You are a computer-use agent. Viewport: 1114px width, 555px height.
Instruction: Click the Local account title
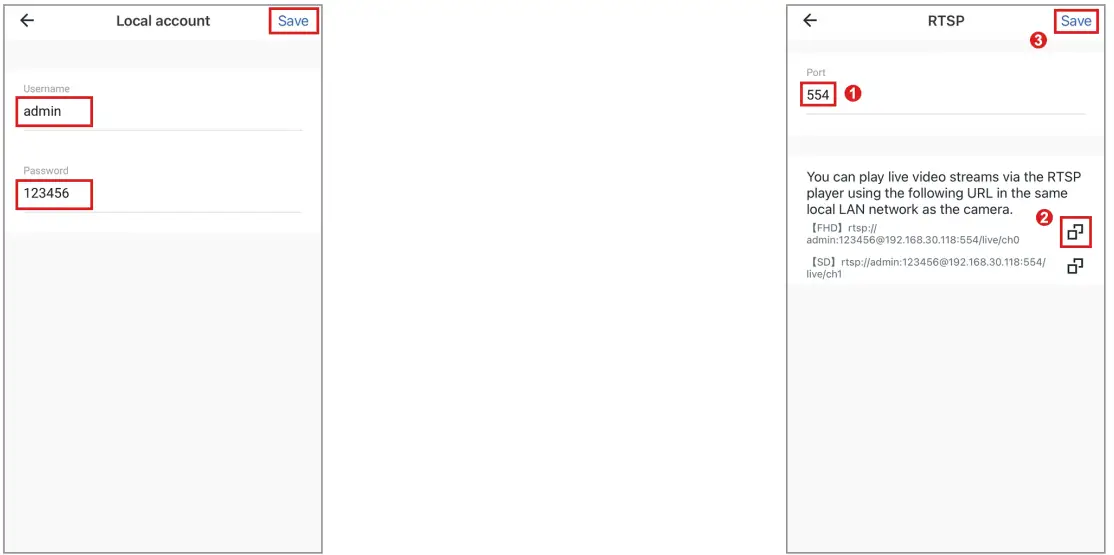[x=163, y=21]
